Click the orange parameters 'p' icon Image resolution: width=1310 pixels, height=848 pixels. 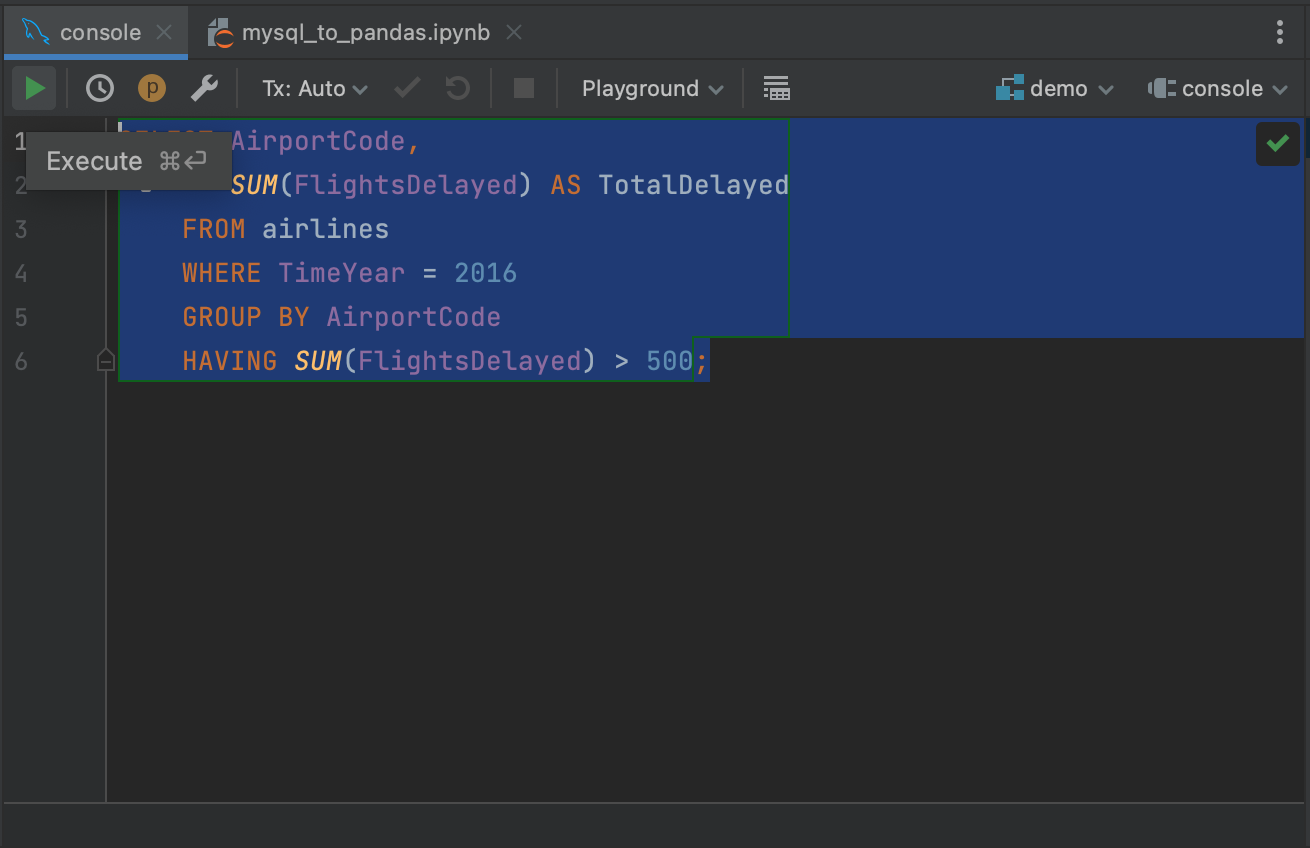(152, 88)
